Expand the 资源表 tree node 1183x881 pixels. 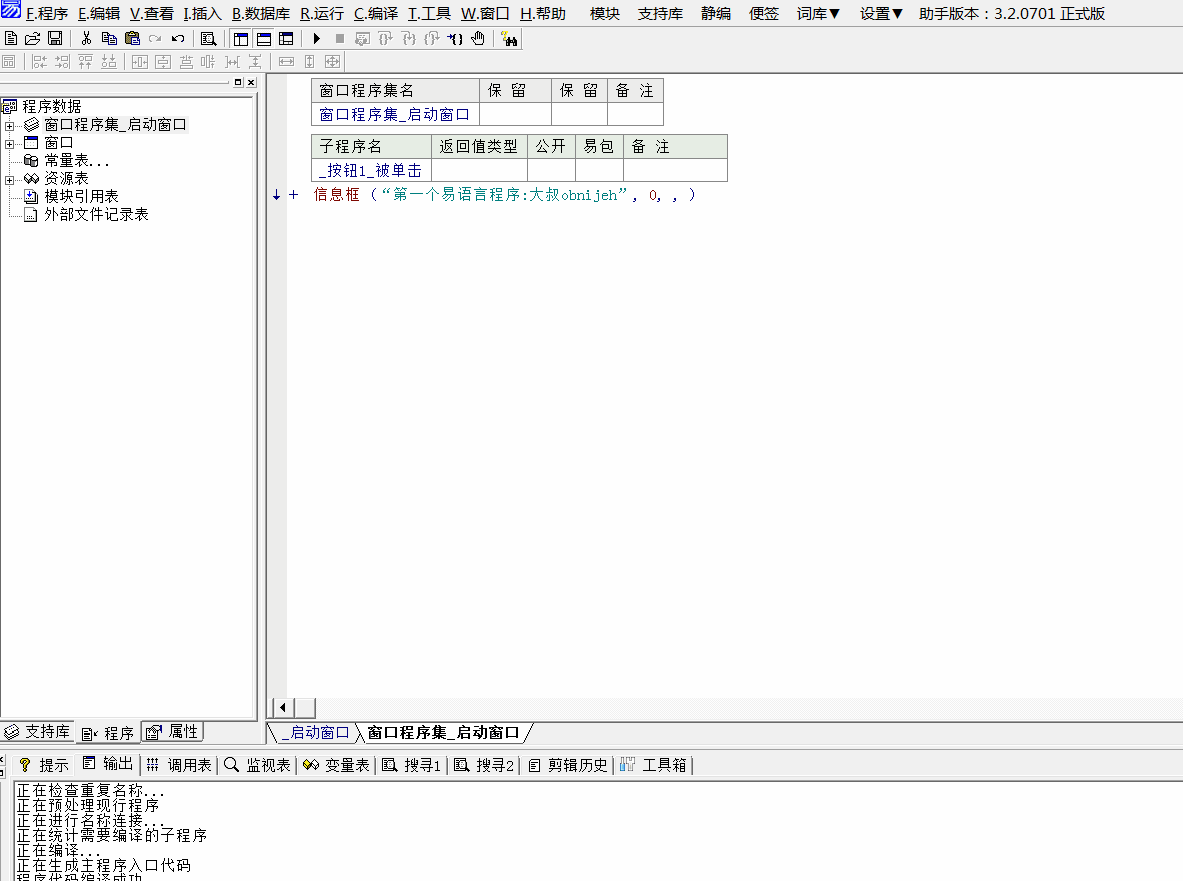[9, 180]
